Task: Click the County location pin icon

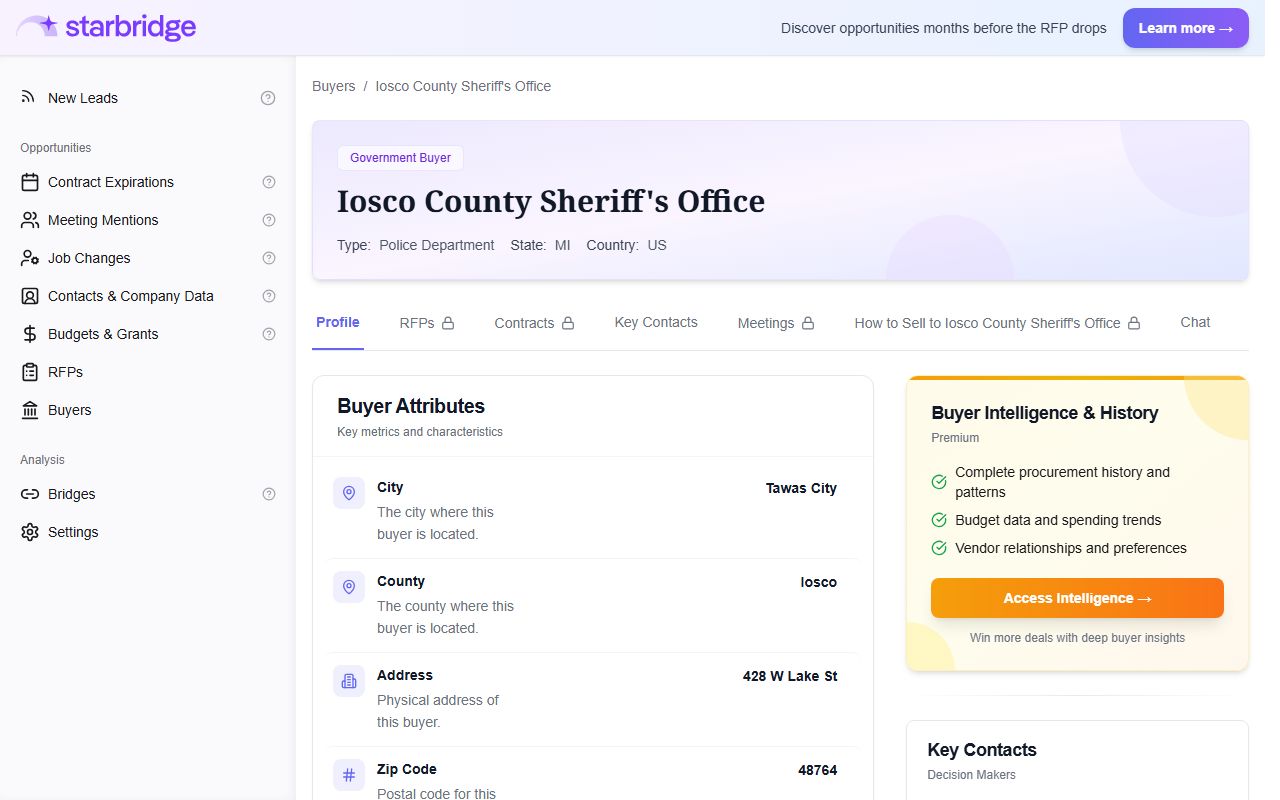Action: [349, 587]
